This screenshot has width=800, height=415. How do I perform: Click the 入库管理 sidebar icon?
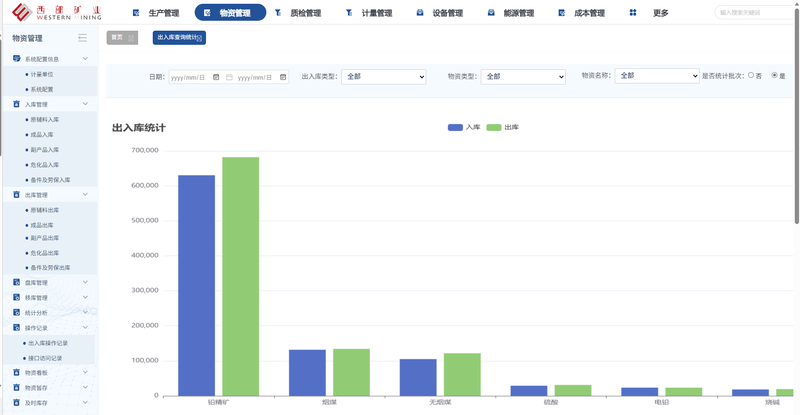coord(16,104)
